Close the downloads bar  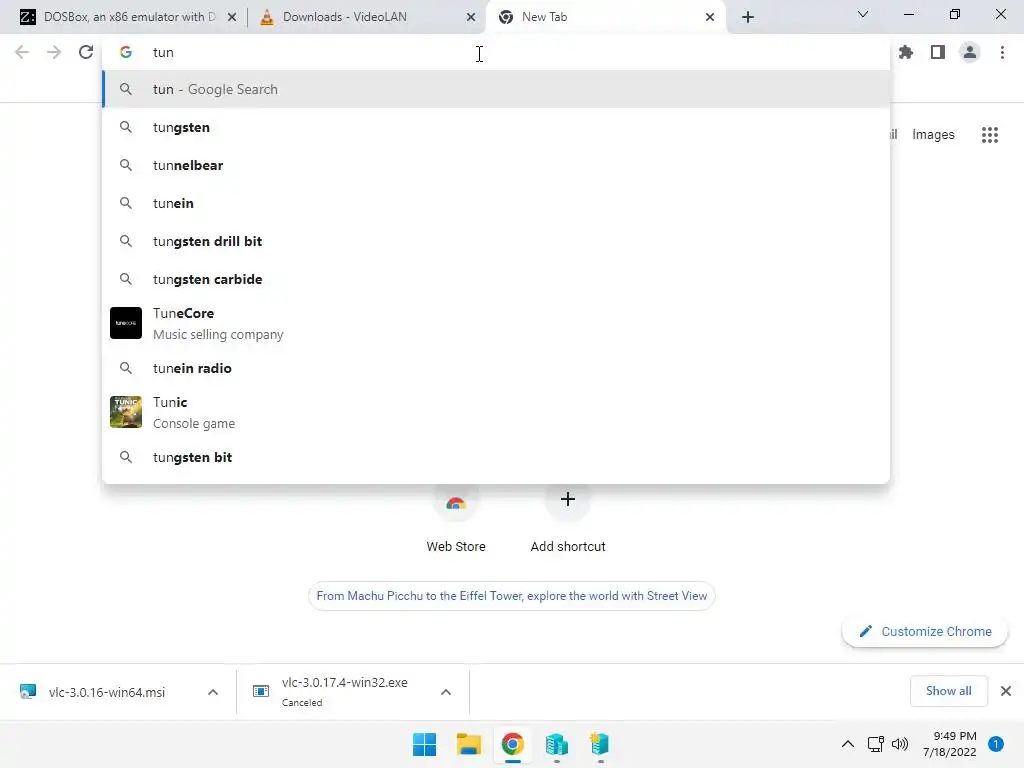click(x=1006, y=691)
